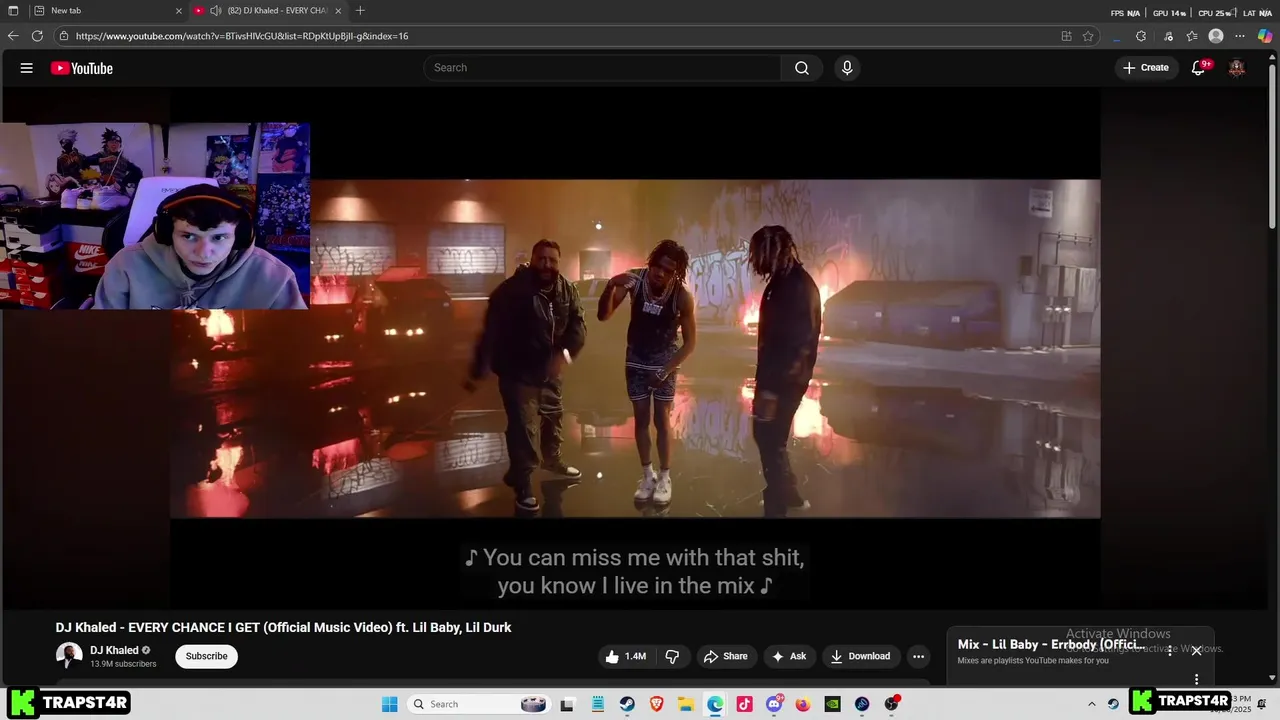Close the New tab
This screenshot has height=720, width=1280.
click(x=179, y=11)
